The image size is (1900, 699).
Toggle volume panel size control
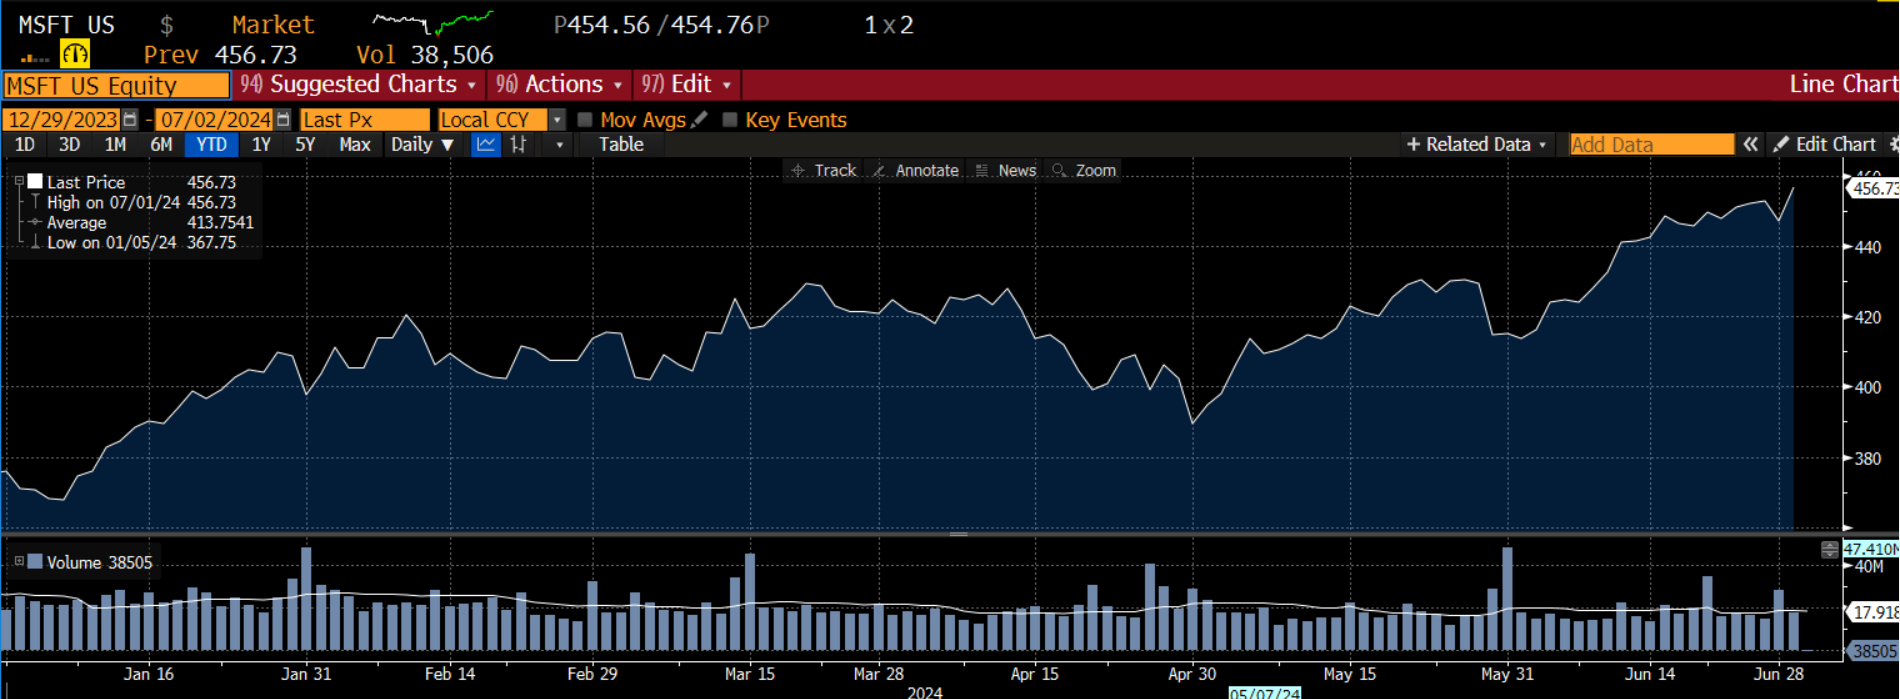click(x=1829, y=549)
